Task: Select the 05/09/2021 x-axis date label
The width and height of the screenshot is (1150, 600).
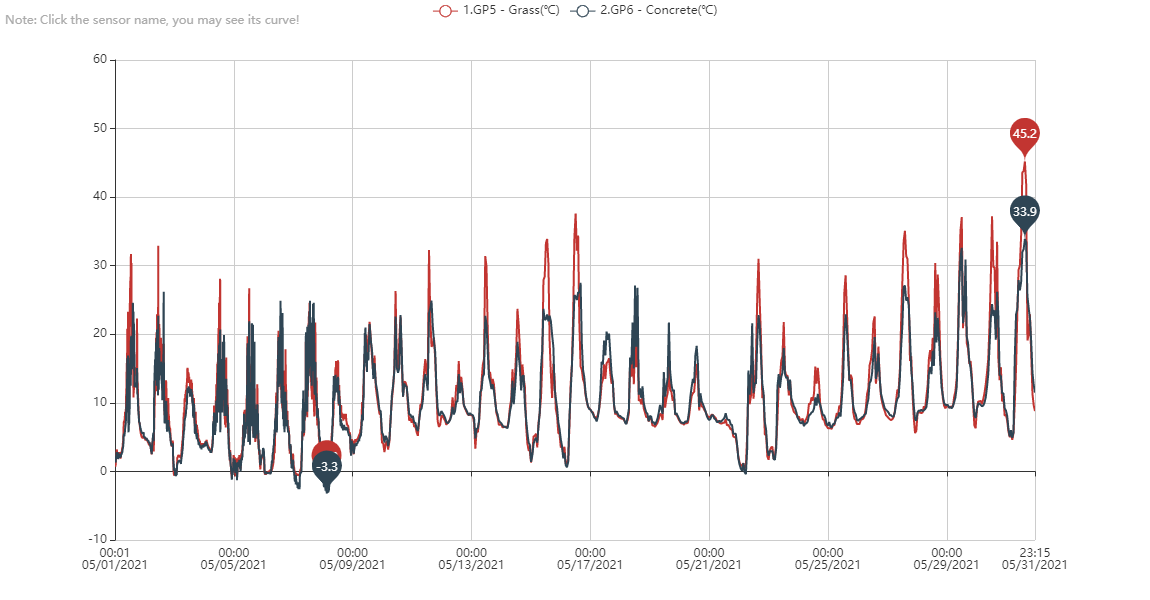Action: [x=352, y=564]
